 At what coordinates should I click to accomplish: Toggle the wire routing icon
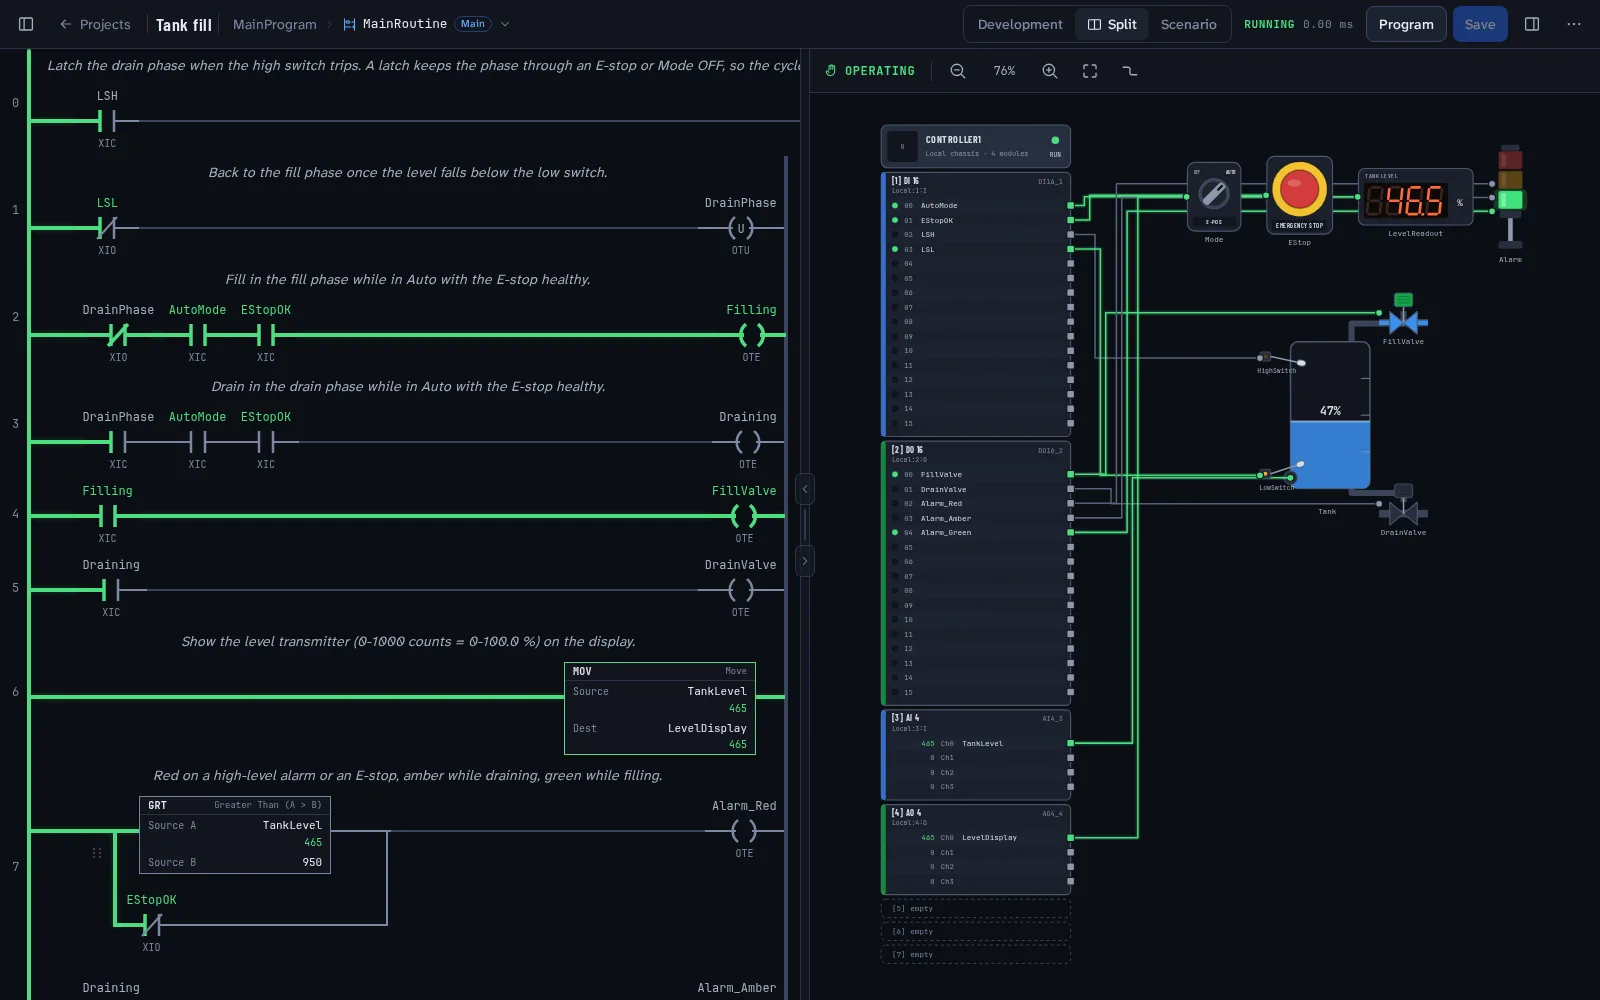click(x=1130, y=71)
